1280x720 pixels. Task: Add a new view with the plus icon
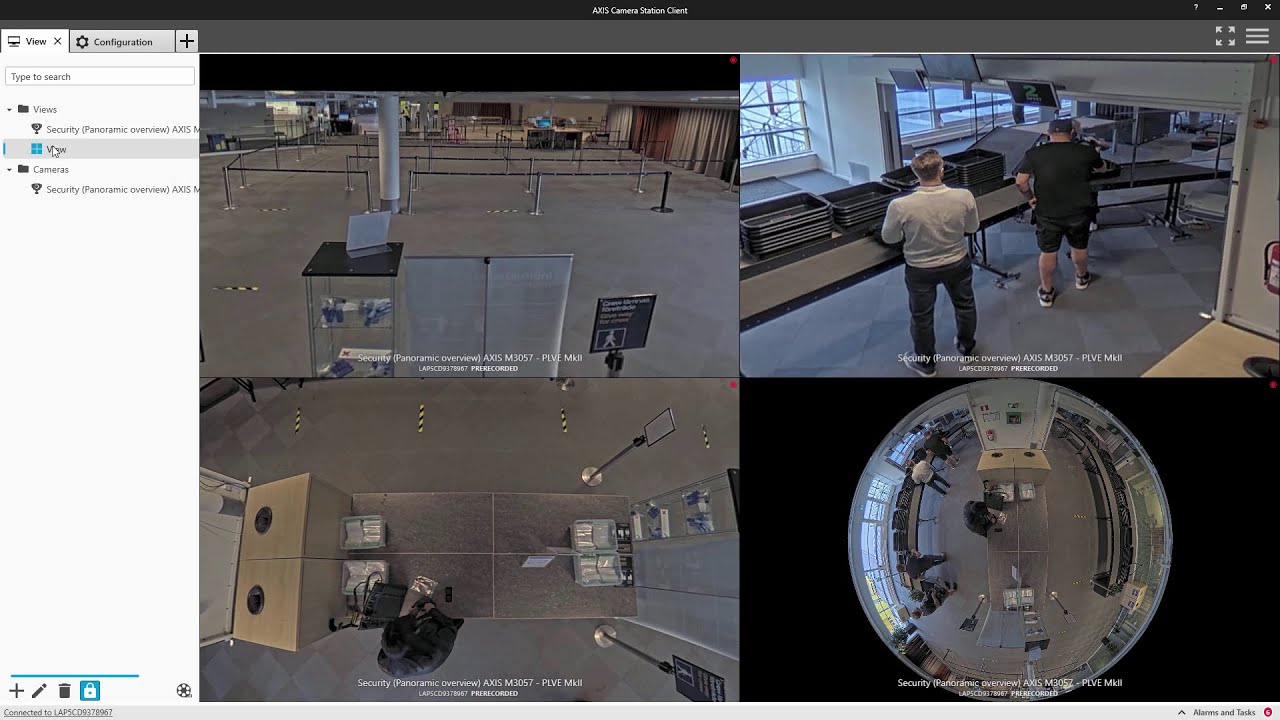[x=16, y=691]
